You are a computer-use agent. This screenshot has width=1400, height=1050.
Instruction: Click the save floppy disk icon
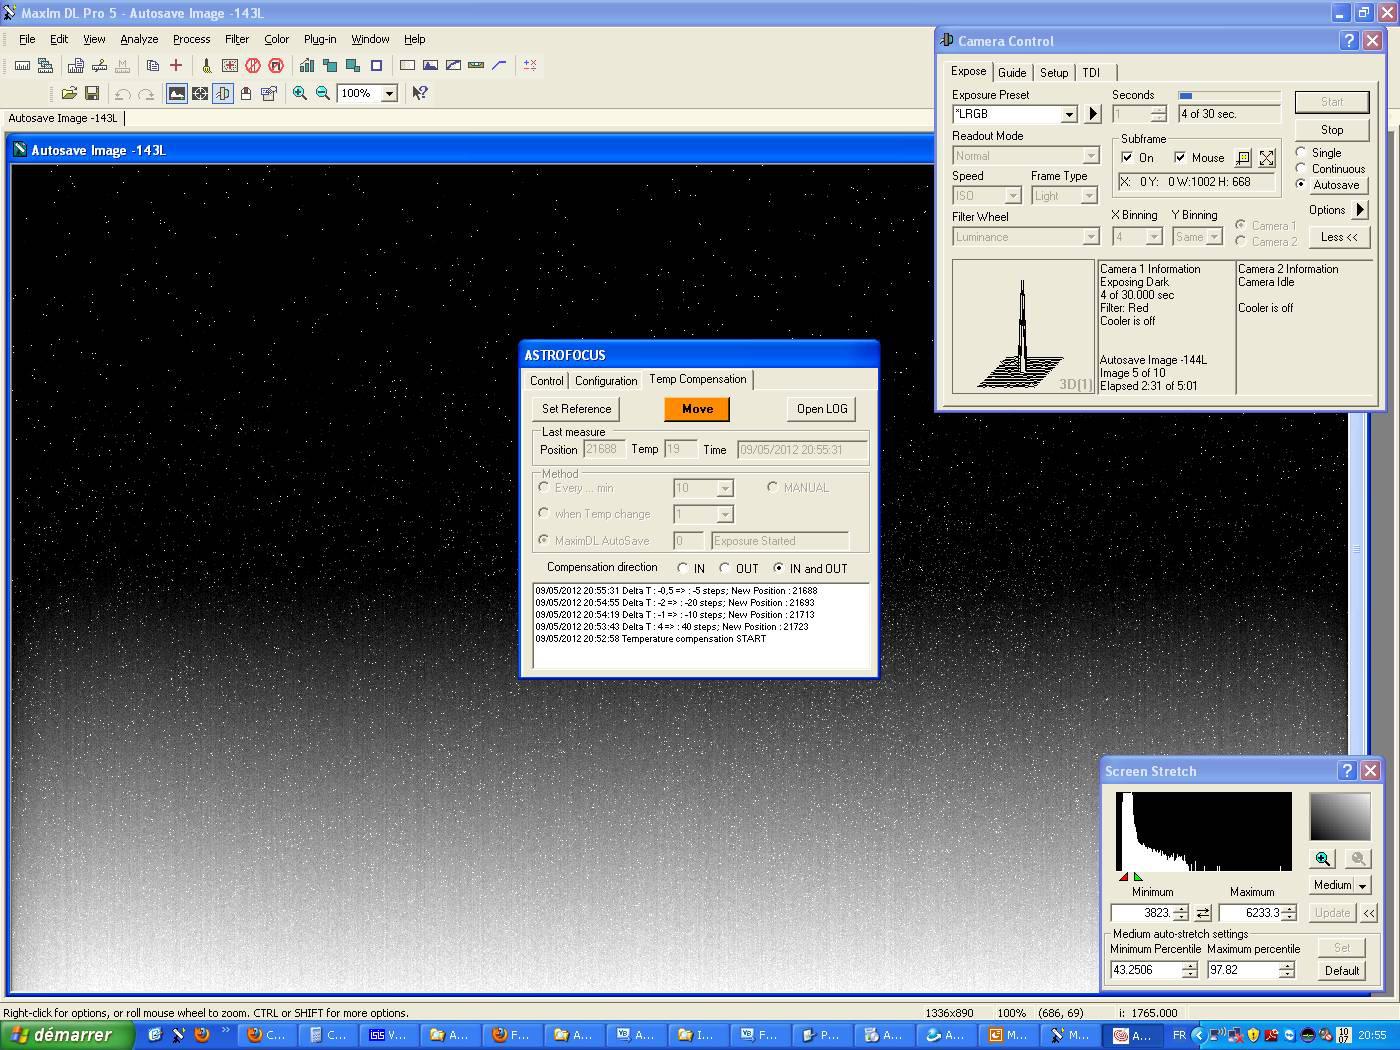92,93
